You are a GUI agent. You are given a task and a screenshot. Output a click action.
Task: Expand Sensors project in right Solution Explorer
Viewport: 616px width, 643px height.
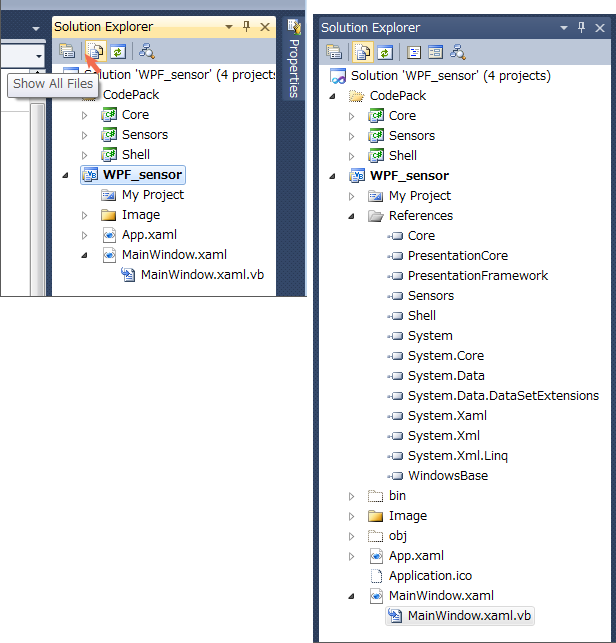point(351,137)
